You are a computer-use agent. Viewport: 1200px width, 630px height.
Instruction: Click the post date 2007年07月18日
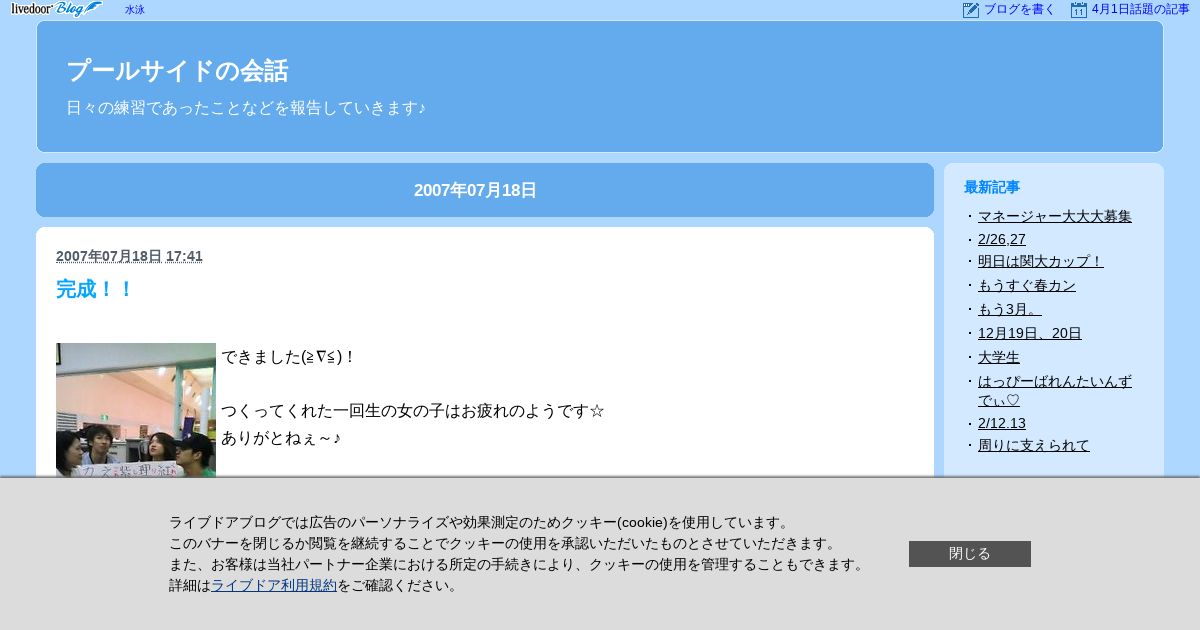tap(109, 256)
